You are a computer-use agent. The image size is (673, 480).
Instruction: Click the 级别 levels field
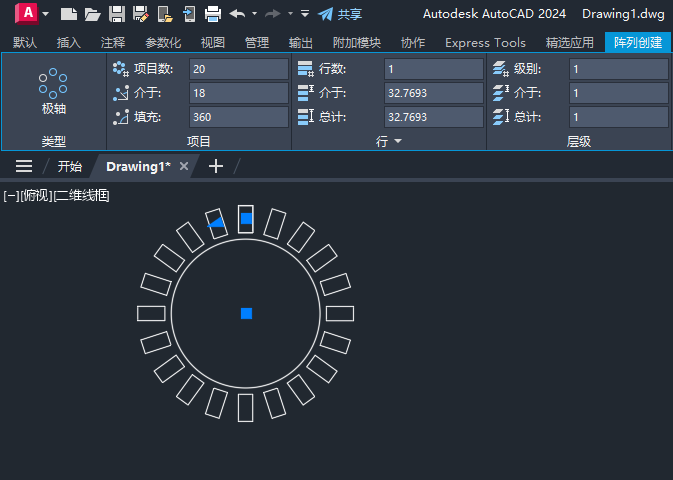tap(618, 69)
